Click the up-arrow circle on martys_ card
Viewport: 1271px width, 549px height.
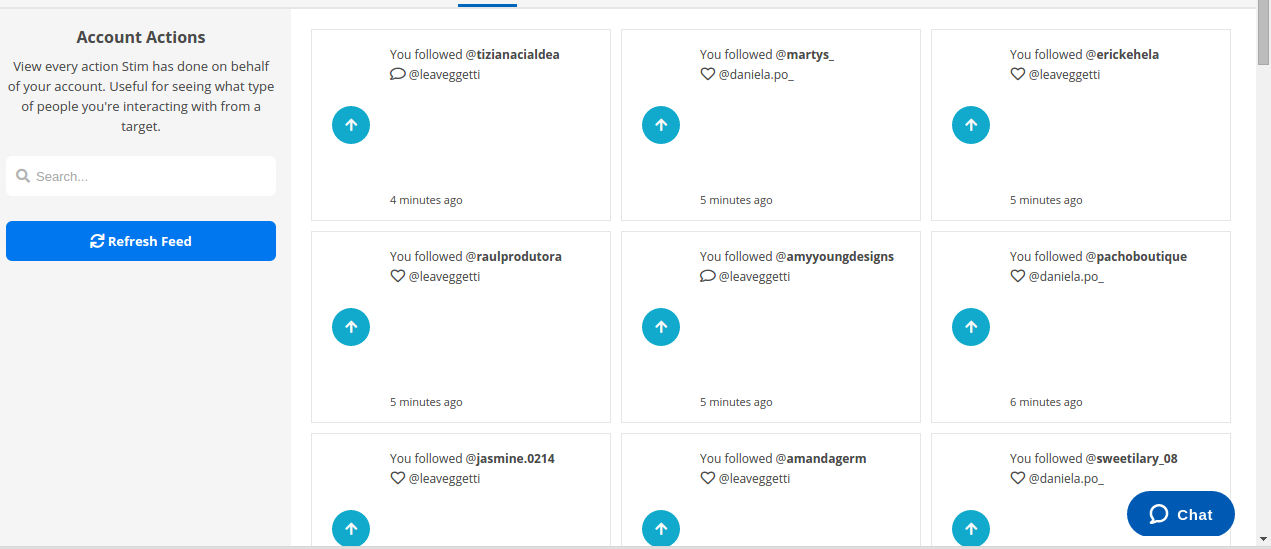661,125
